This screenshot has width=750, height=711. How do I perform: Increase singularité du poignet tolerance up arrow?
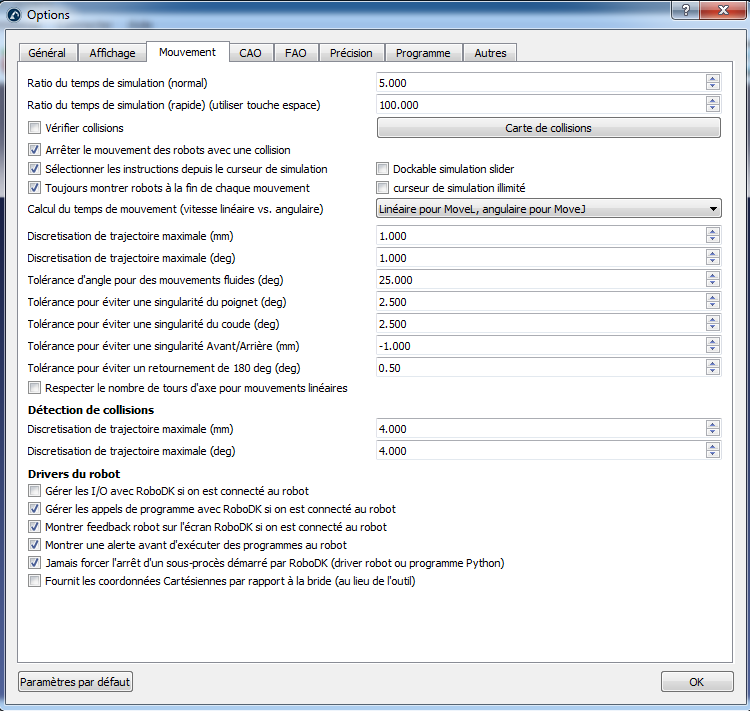coord(713,298)
